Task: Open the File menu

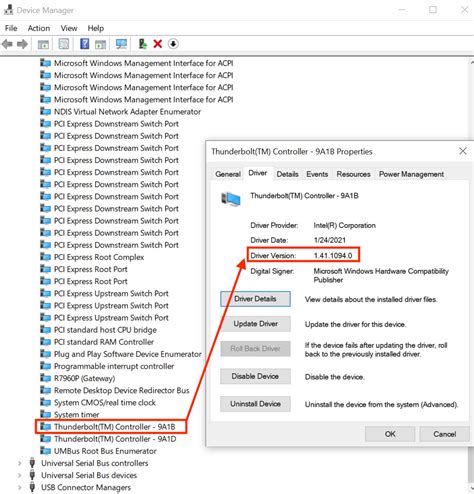Action: coord(11,28)
